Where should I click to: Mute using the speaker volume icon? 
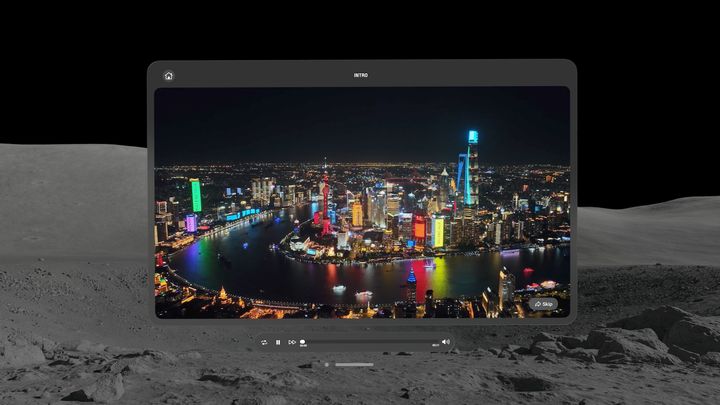(446, 342)
